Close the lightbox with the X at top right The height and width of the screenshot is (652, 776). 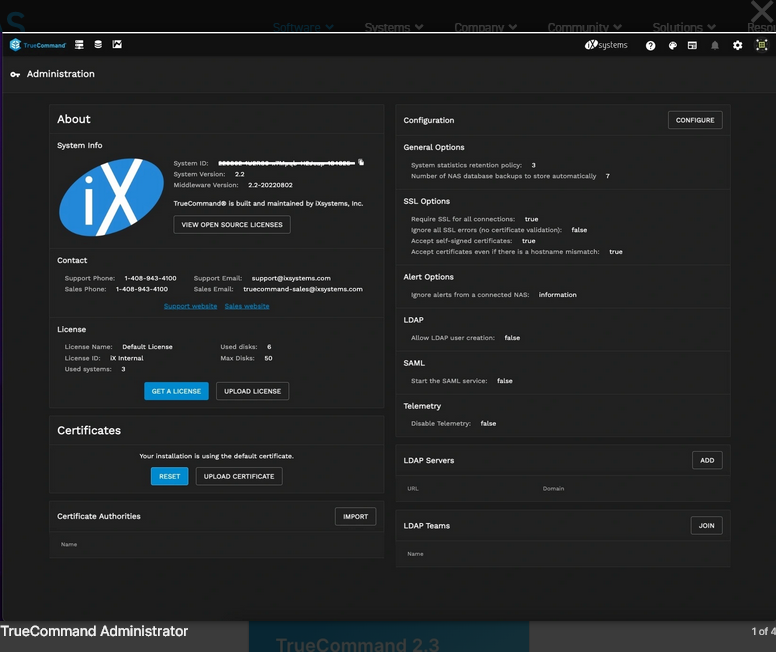(762, 11)
